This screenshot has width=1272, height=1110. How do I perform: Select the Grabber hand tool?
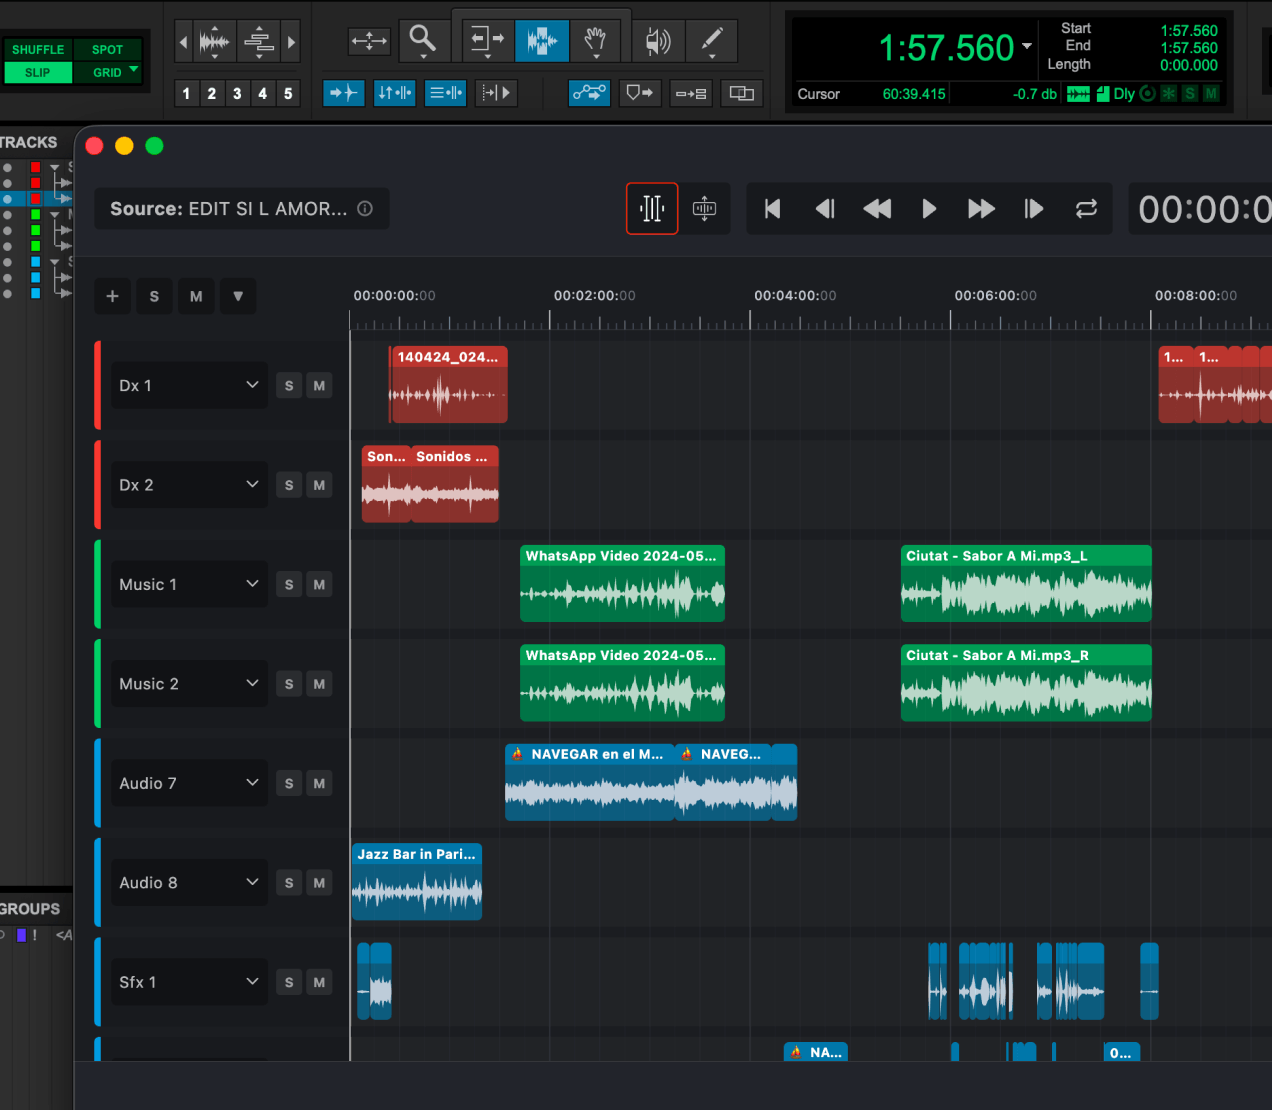point(596,41)
